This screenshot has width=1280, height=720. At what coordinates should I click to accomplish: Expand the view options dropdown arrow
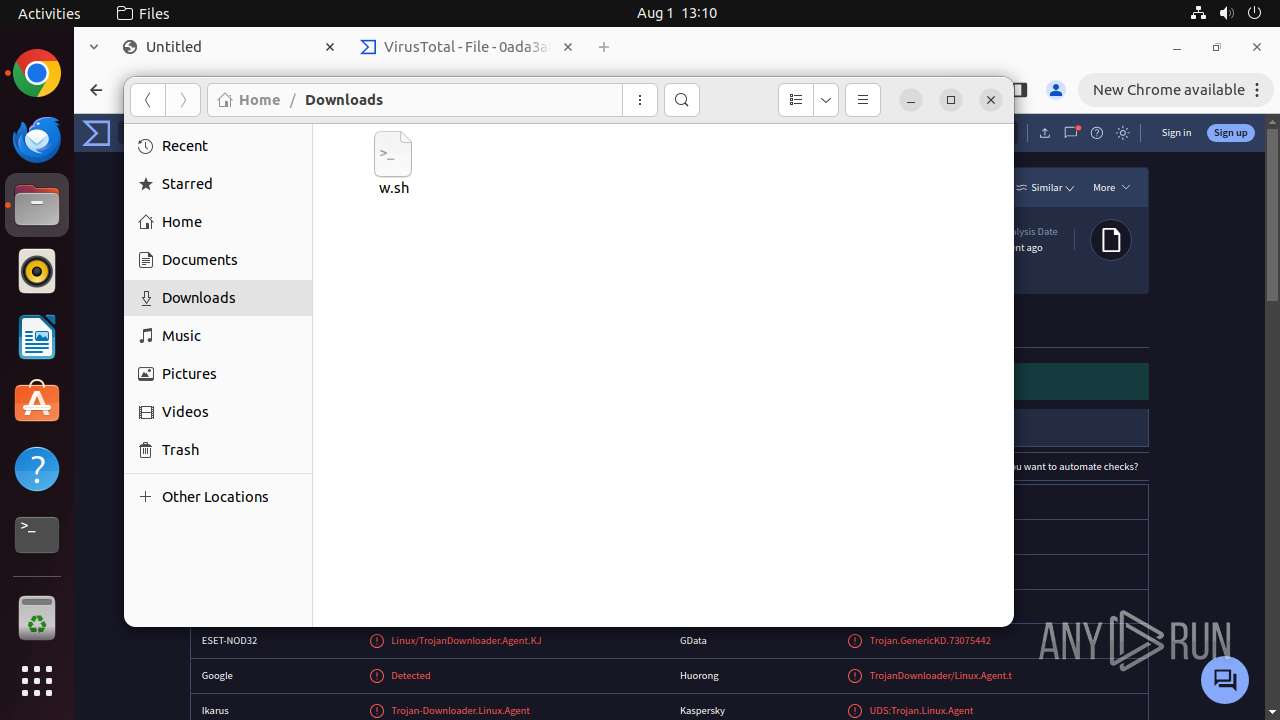826,100
